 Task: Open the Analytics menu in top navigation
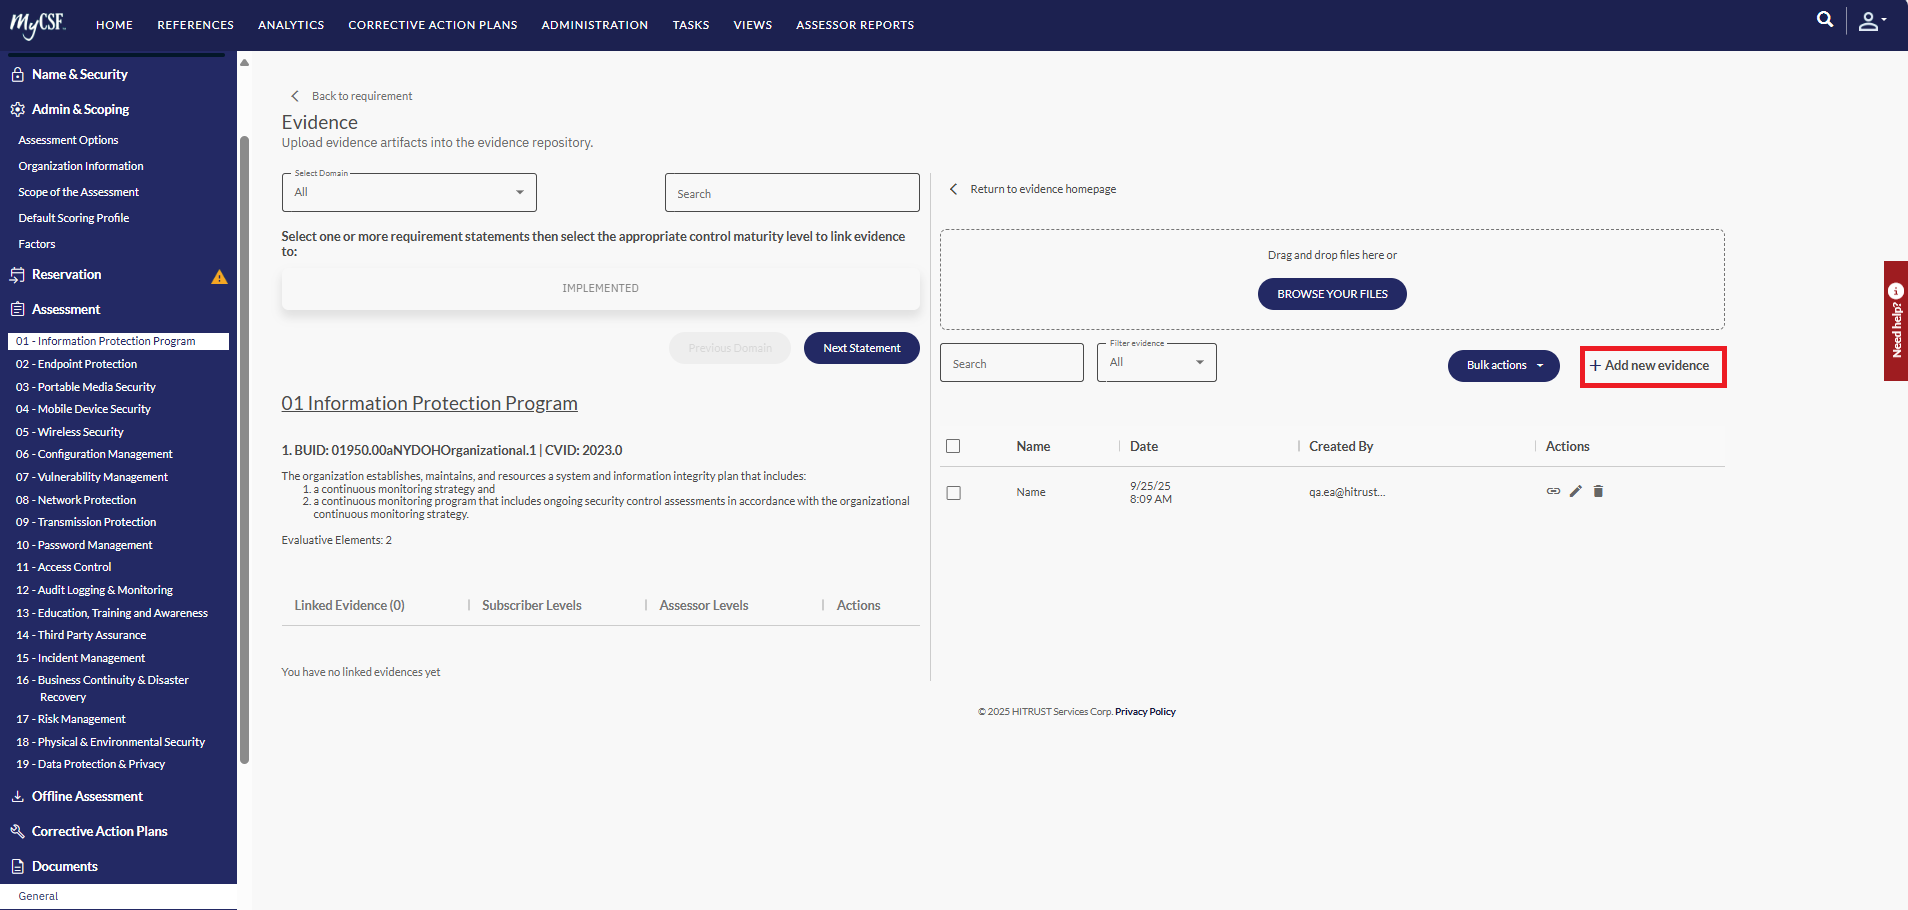pyautogui.click(x=291, y=25)
